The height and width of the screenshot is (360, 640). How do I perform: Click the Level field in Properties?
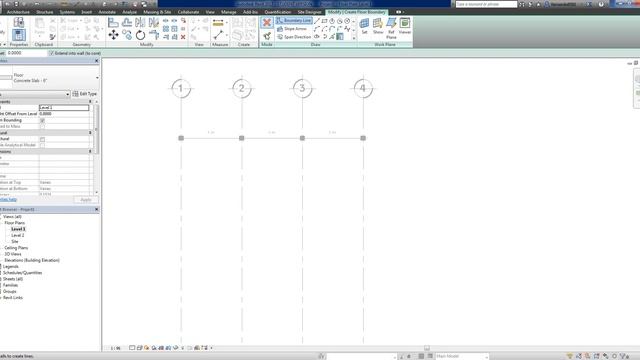click(x=64, y=108)
